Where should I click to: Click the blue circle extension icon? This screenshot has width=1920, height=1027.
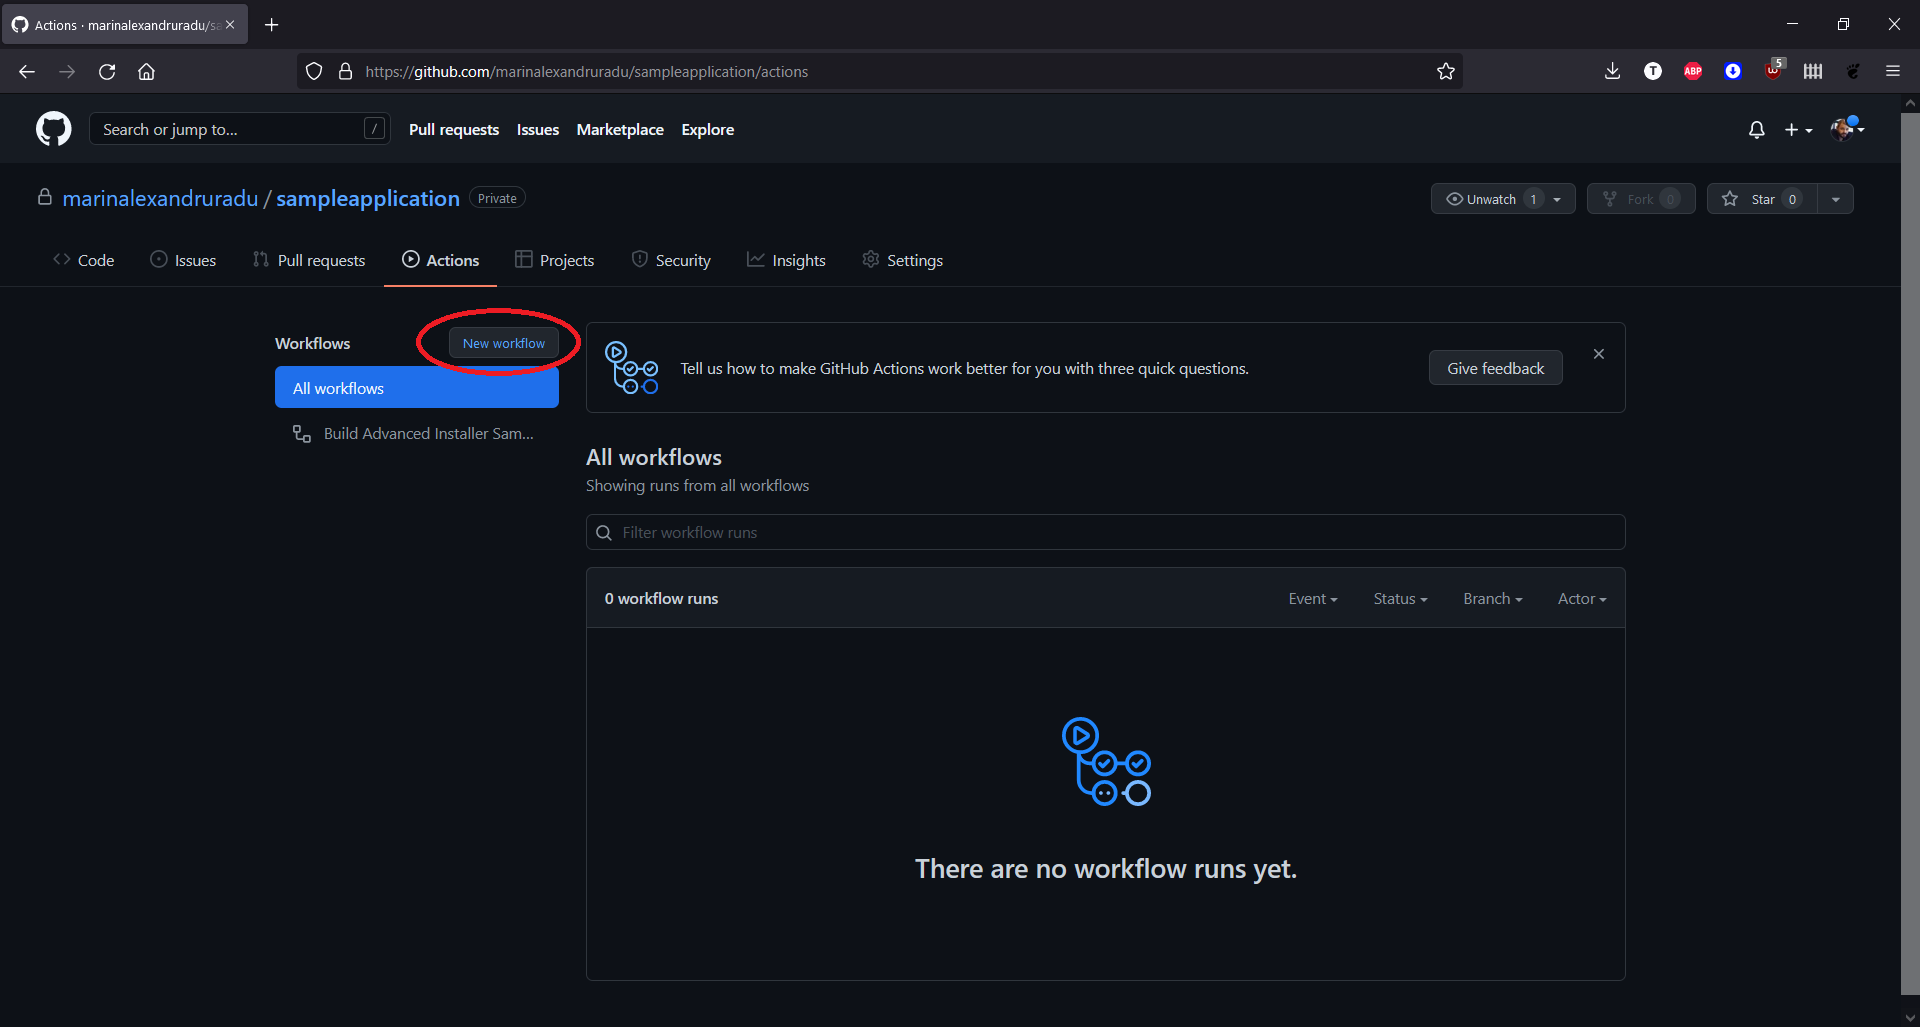tap(1732, 71)
